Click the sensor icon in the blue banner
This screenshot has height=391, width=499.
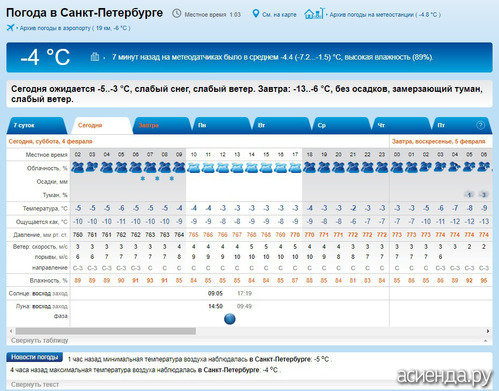pos(95,57)
